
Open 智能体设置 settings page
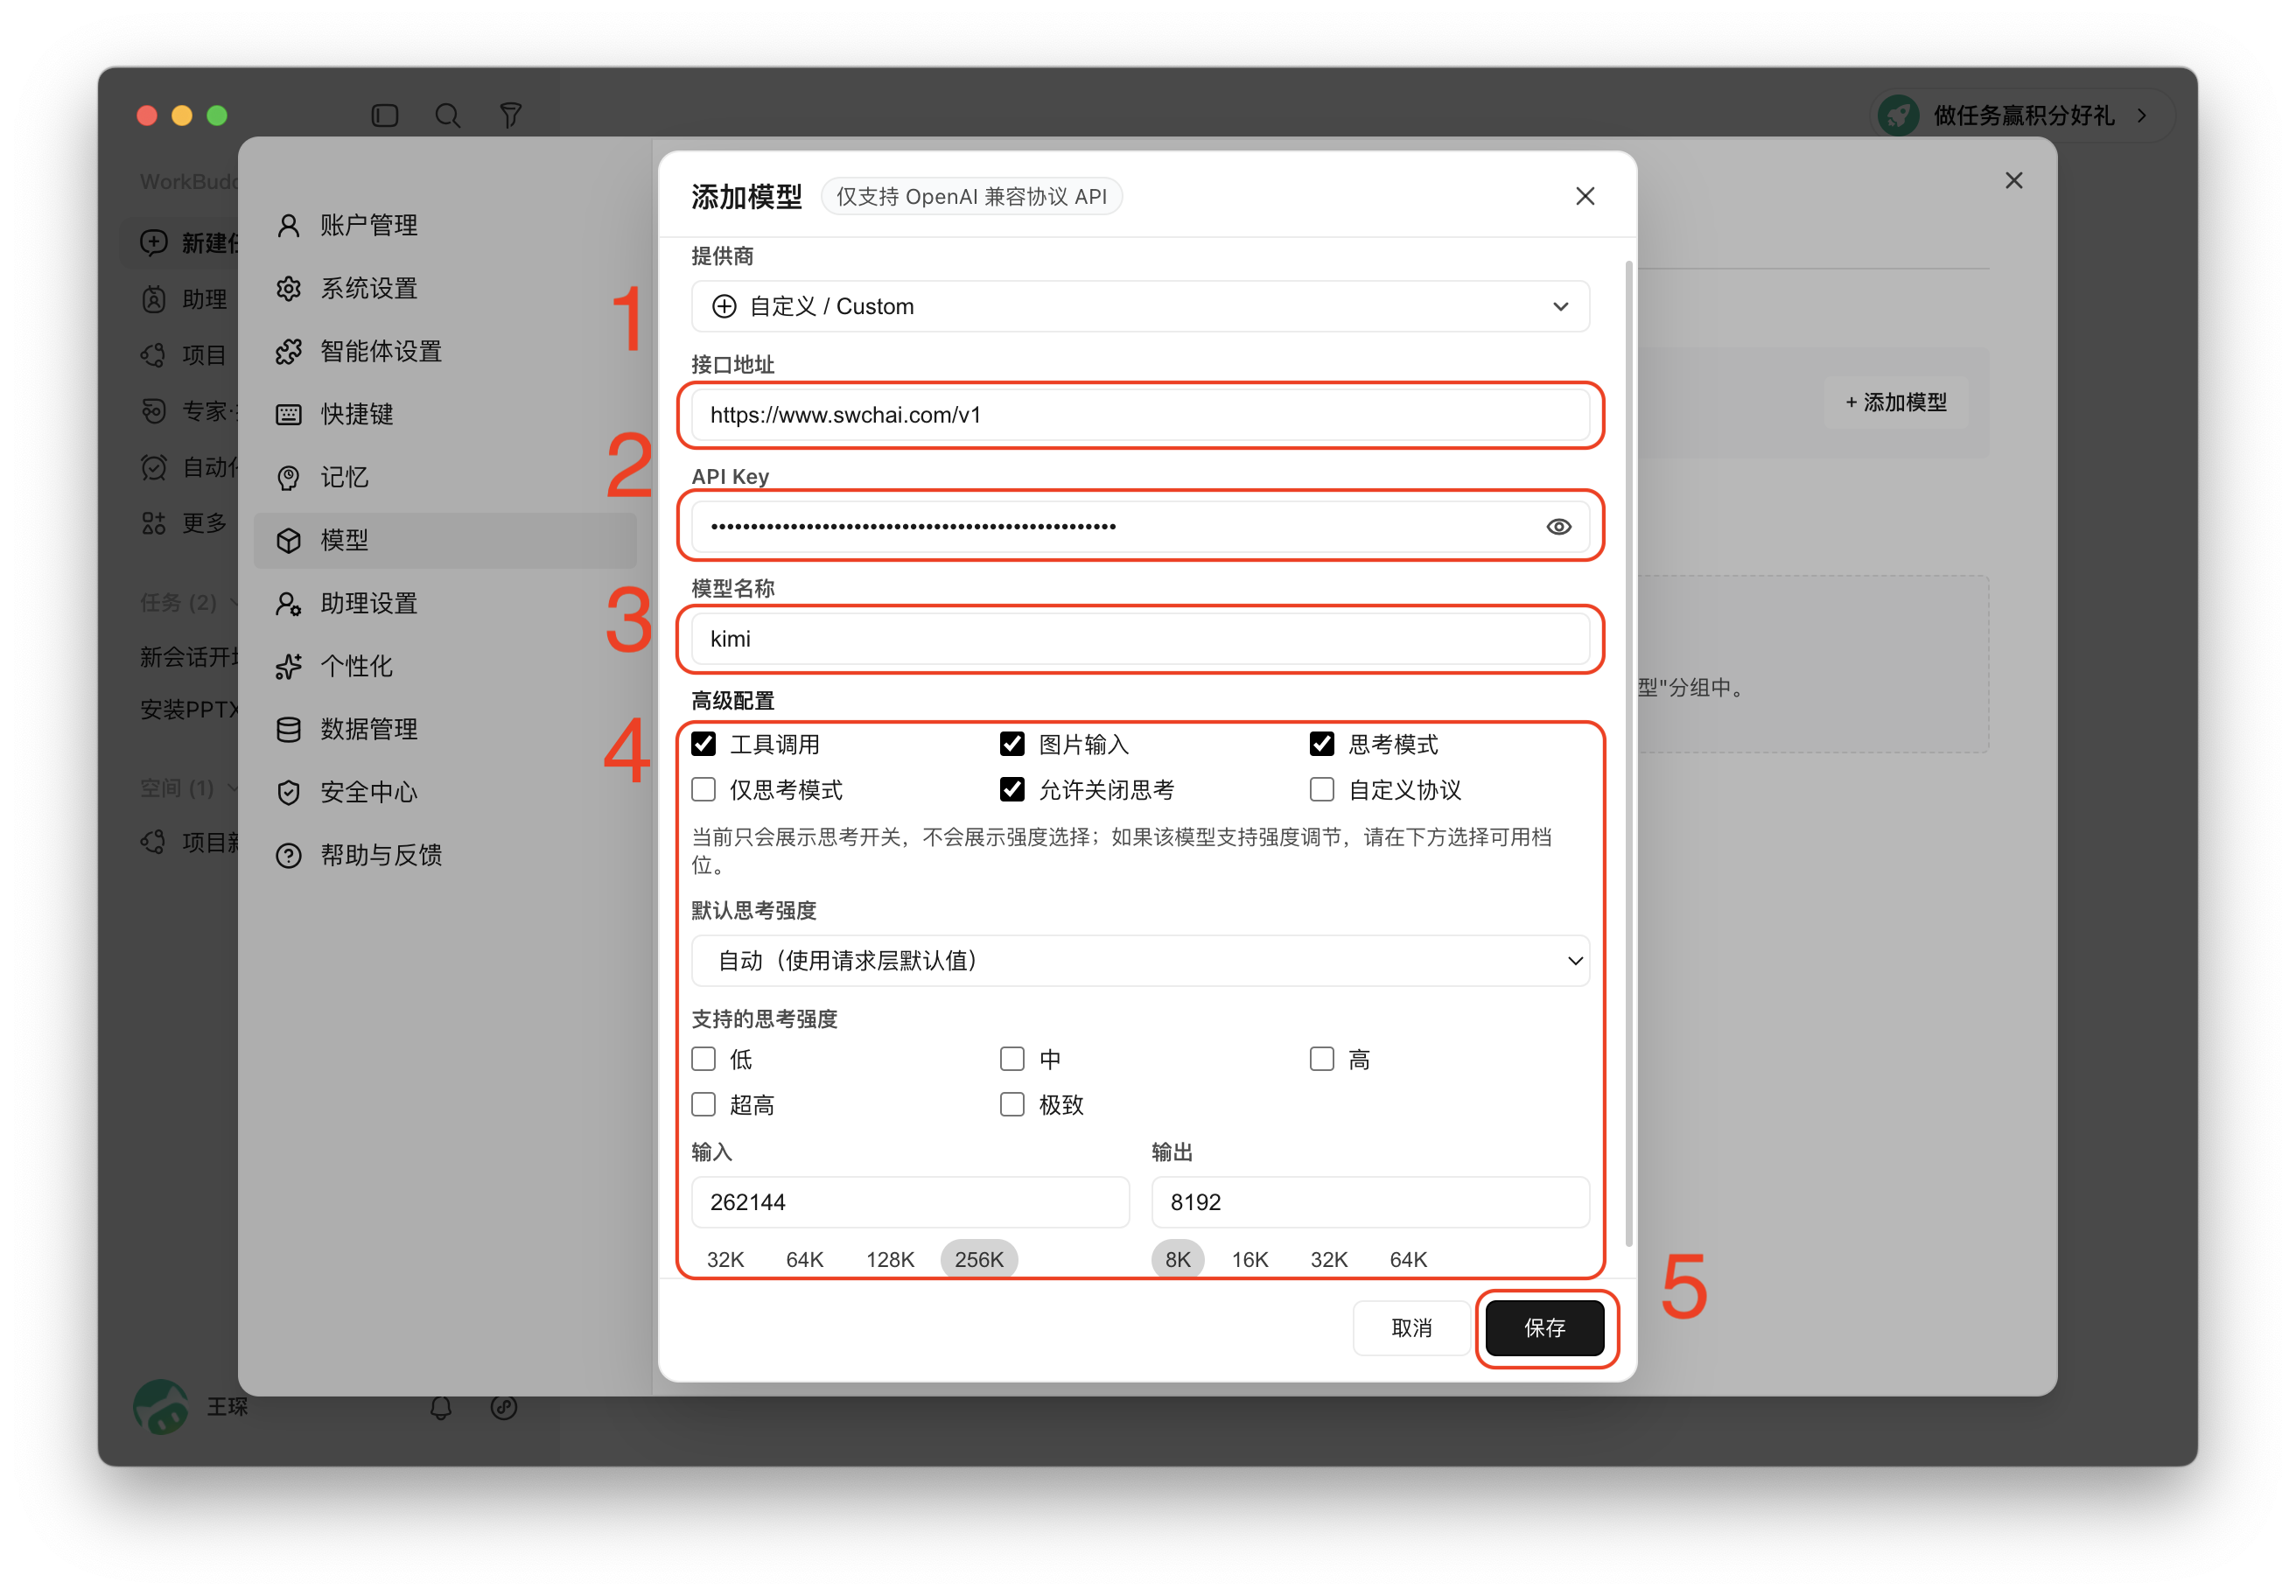(445, 351)
